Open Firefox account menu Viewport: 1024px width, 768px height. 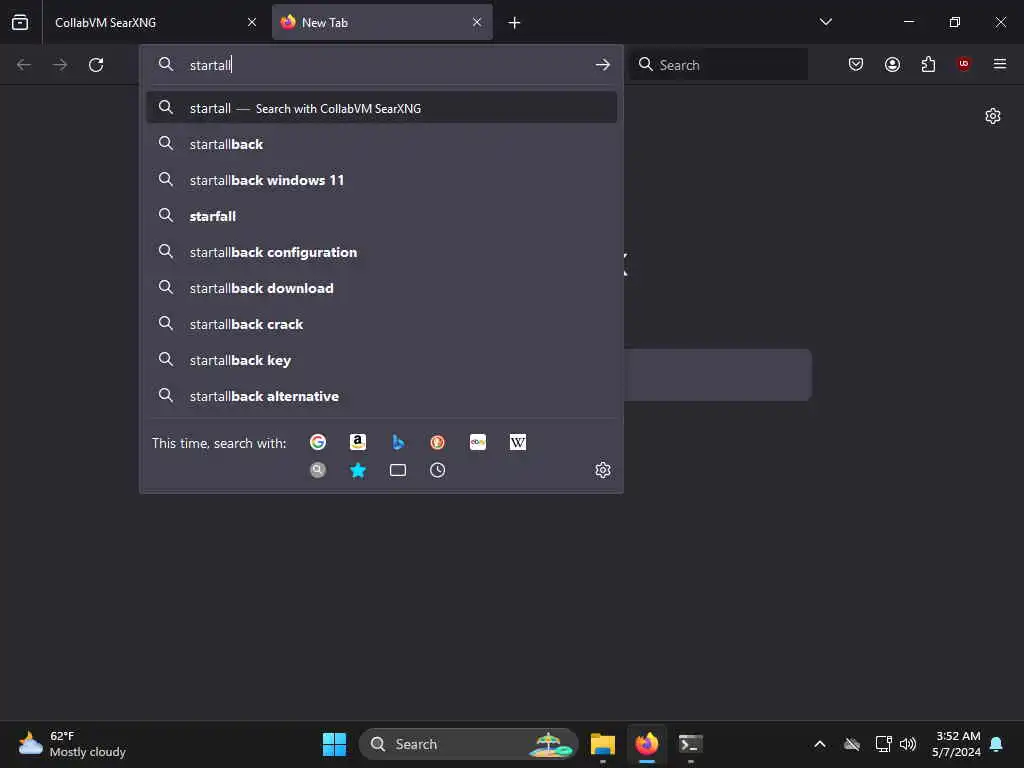[892, 64]
